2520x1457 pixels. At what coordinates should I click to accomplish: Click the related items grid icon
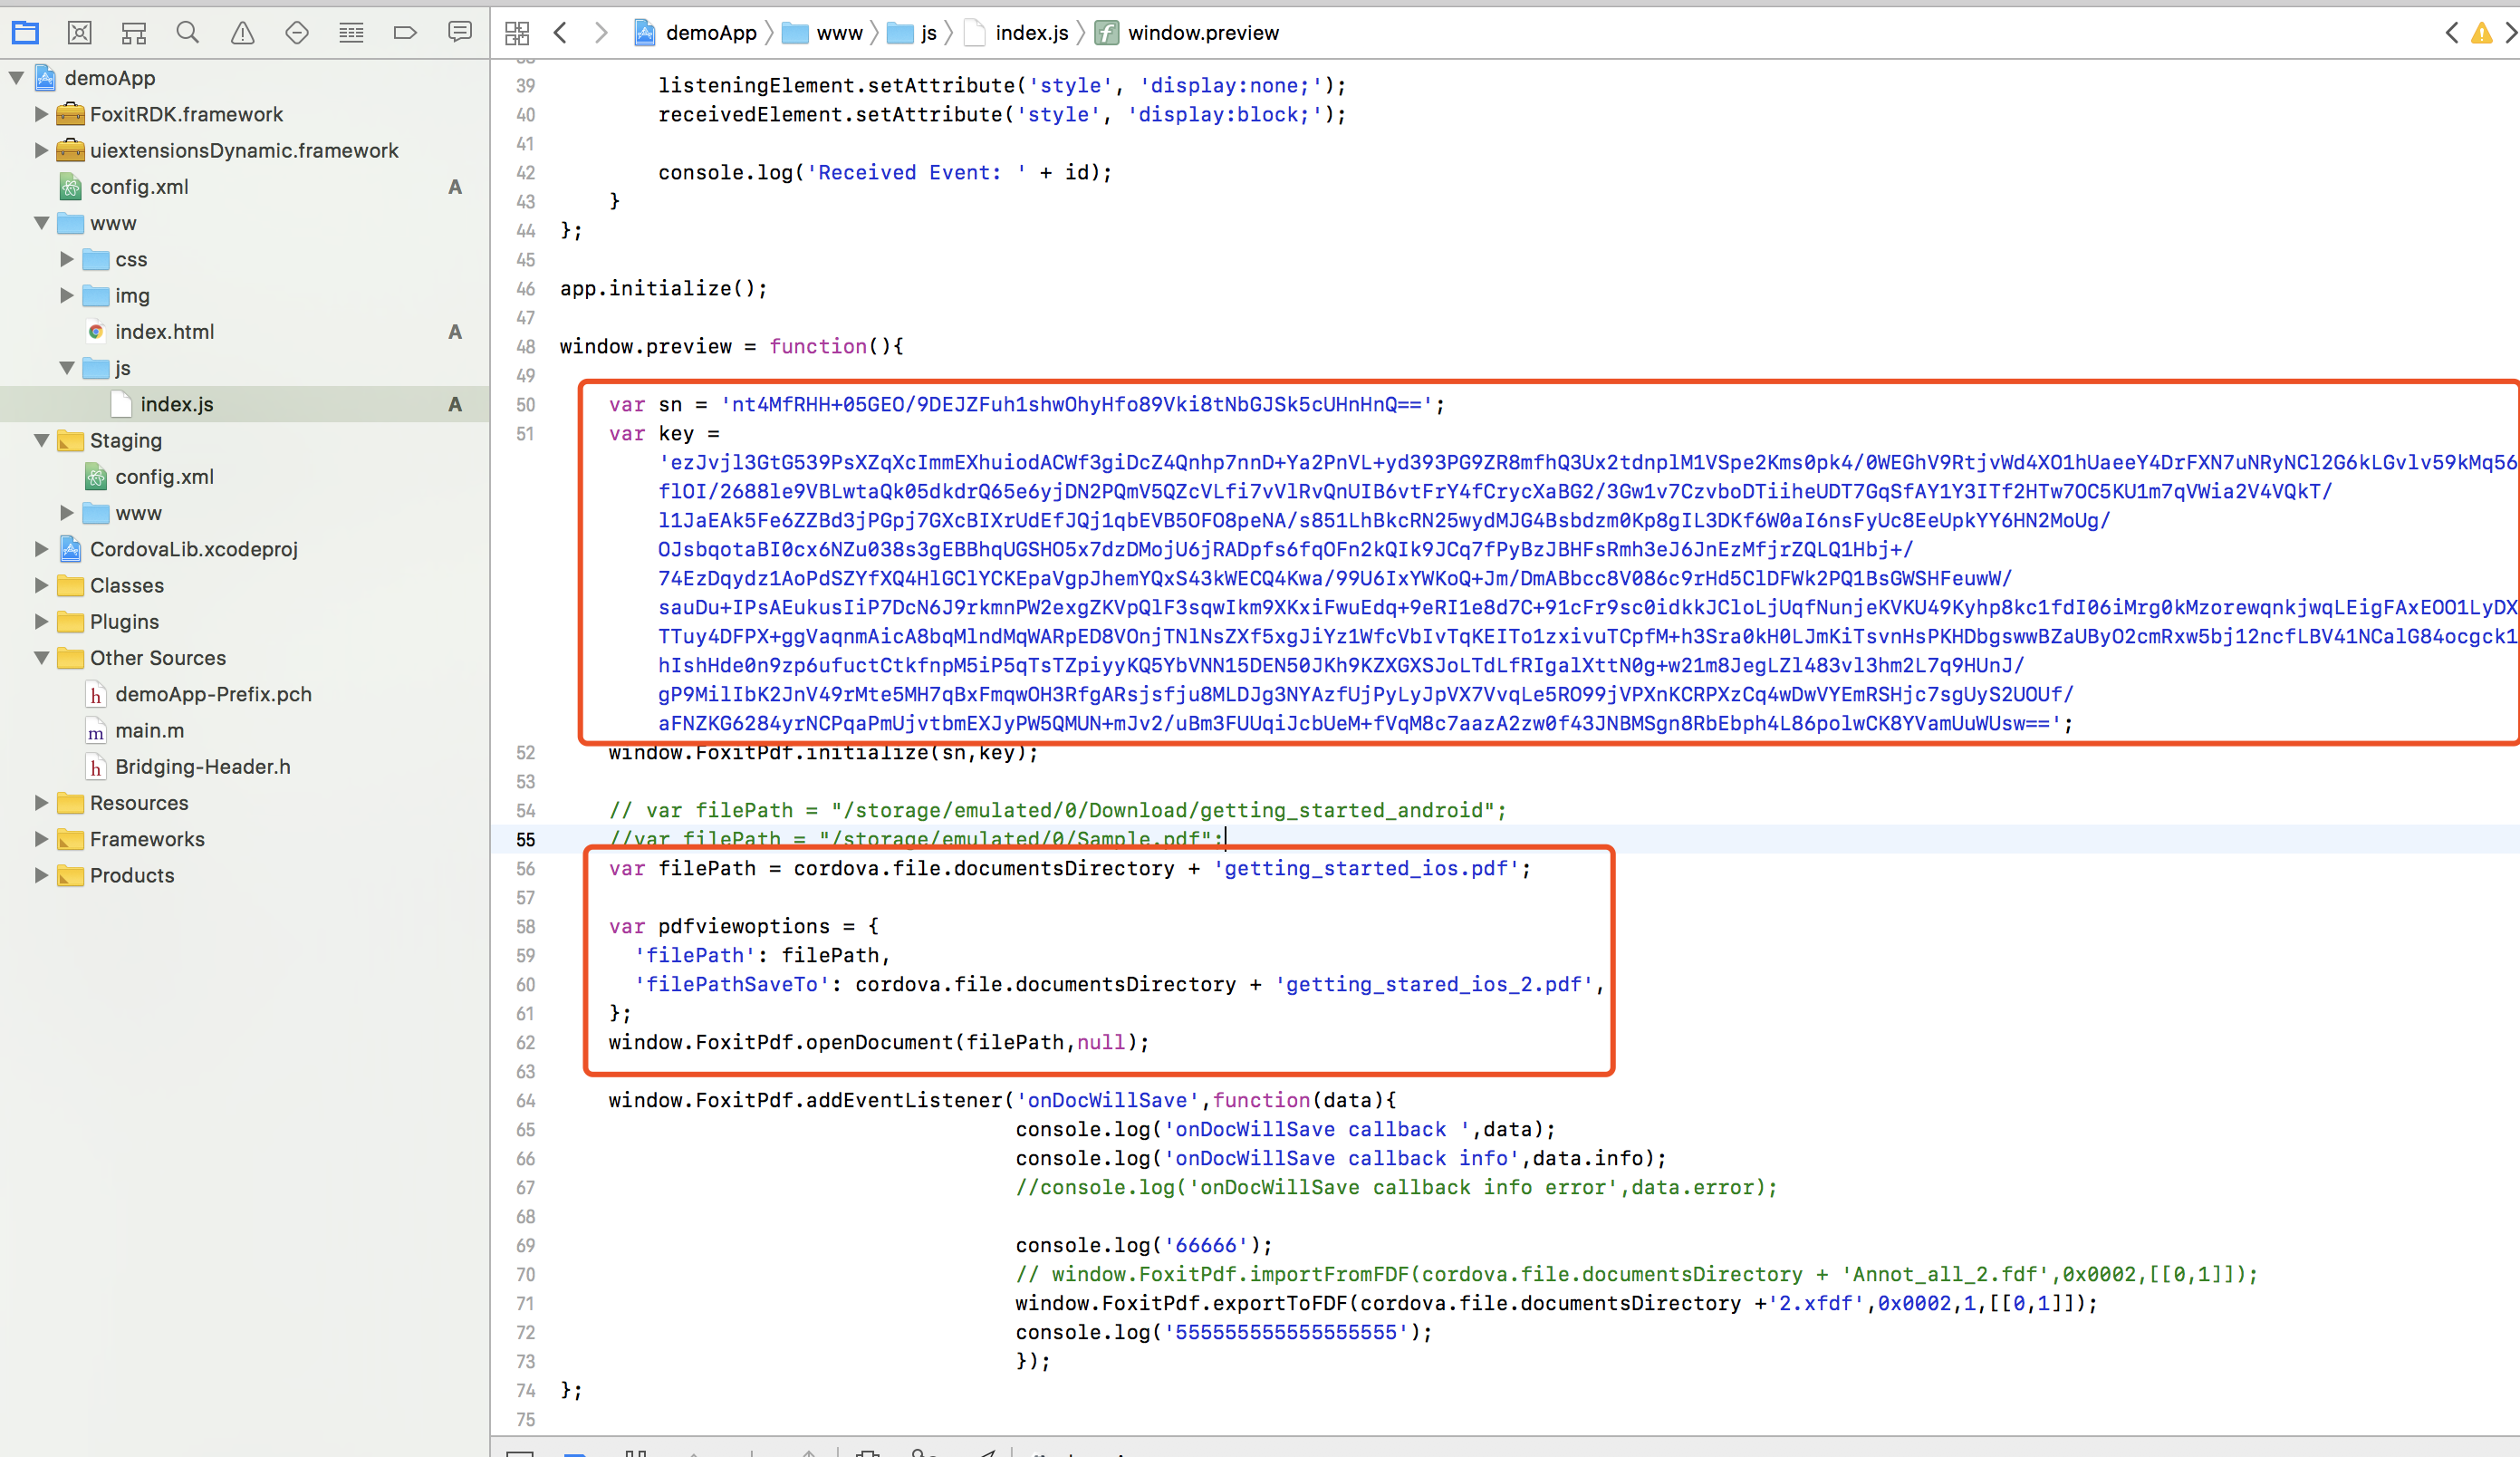517,33
